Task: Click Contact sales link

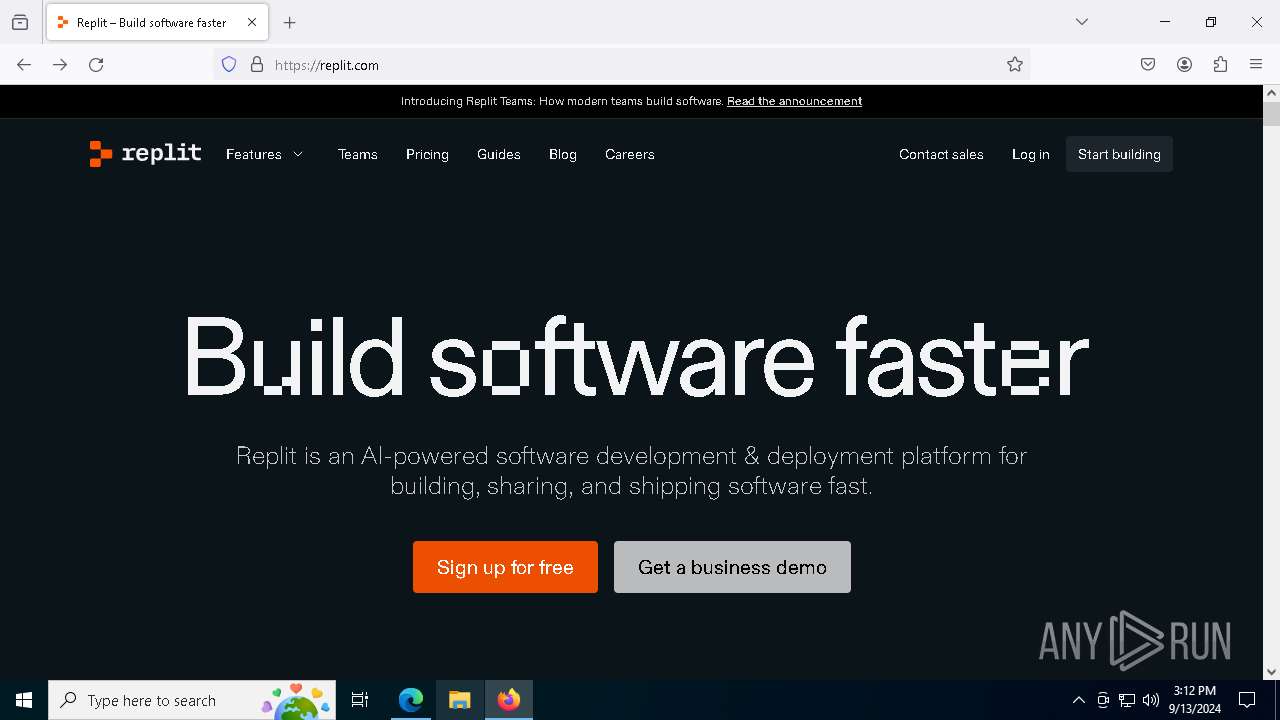Action: 941,154
